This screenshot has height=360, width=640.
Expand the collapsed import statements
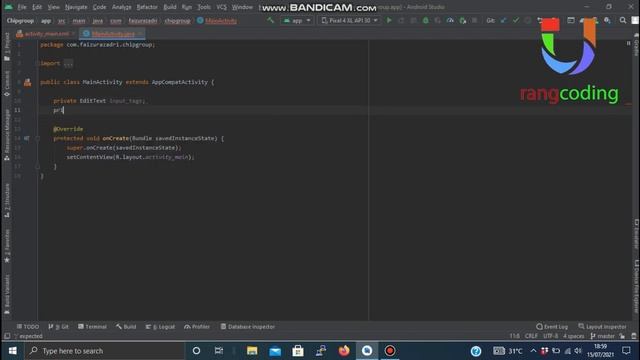[x=68, y=64]
